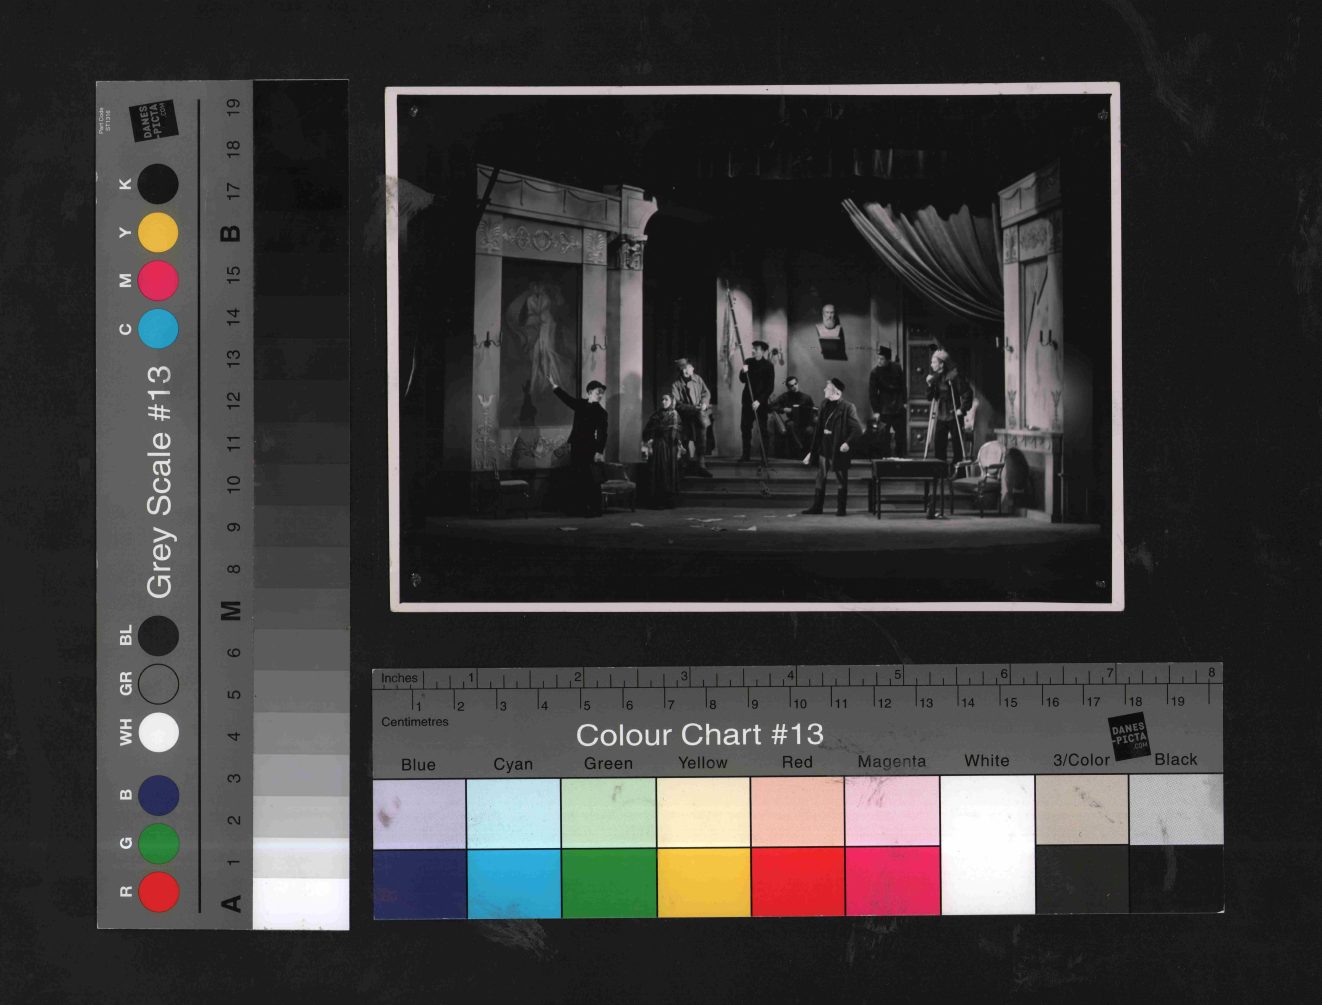The height and width of the screenshot is (1005, 1322).
Task: Click the "Centimetres" ruler label
Action: click(x=414, y=722)
